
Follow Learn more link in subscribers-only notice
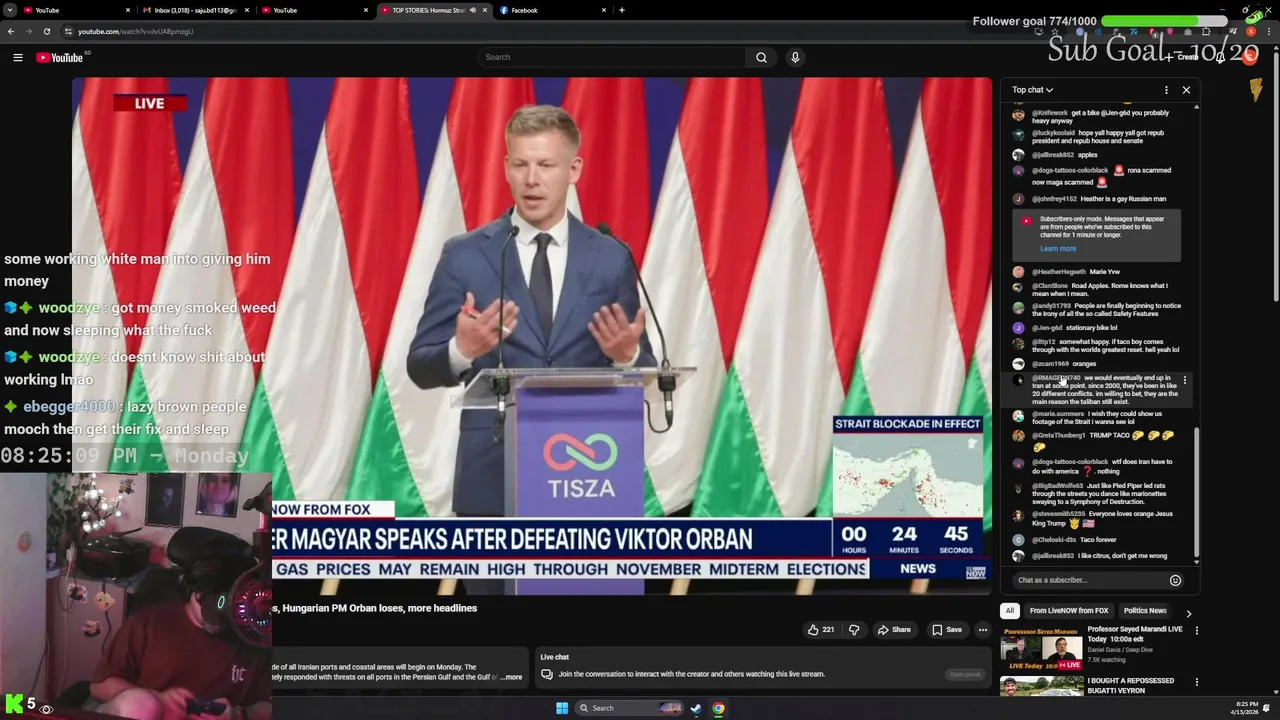click(x=1058, y=249)
